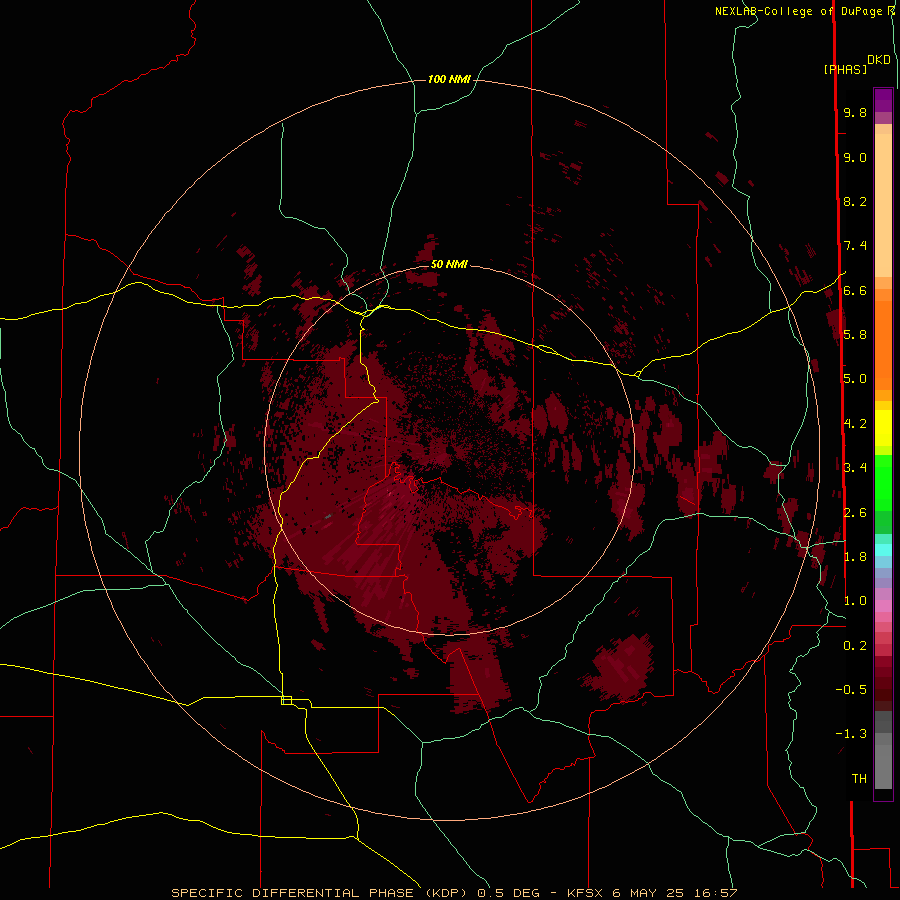Click the -1.3 value on the legend
Image resolution: width=900 pixels, height=900 pixels.
pyautogui.click(x=851, y=734)
